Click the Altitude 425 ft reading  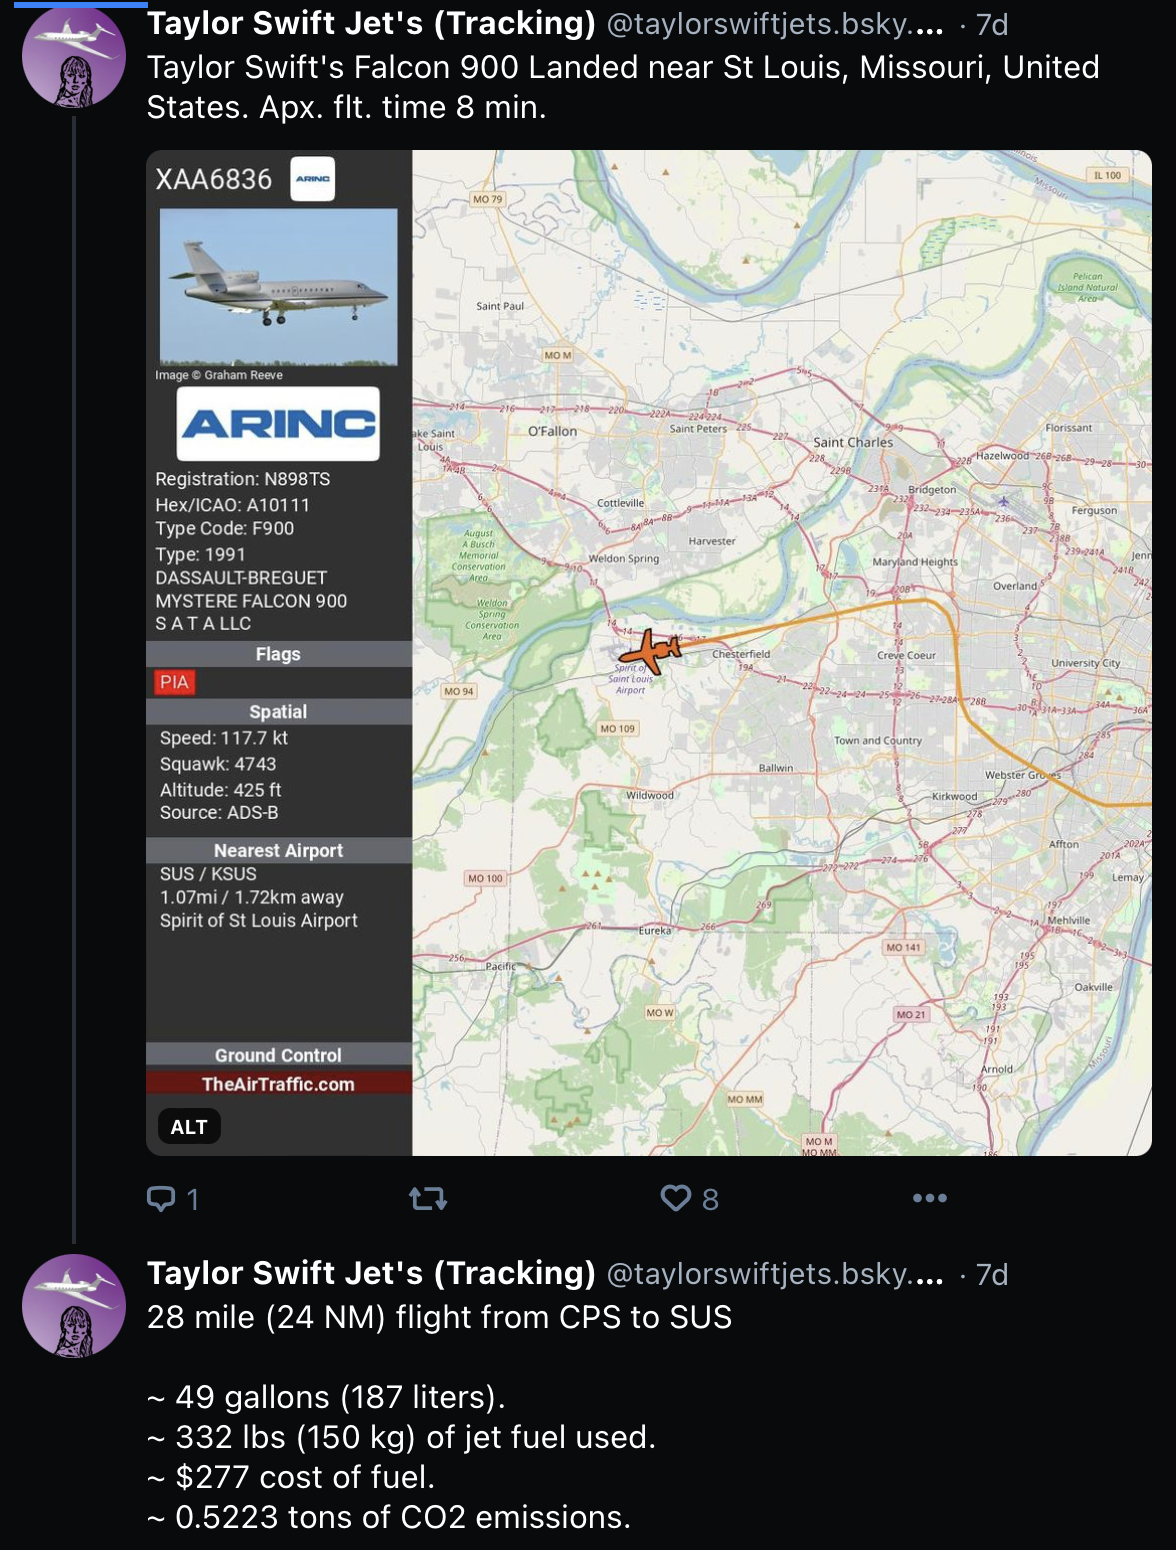click(220, 789)
